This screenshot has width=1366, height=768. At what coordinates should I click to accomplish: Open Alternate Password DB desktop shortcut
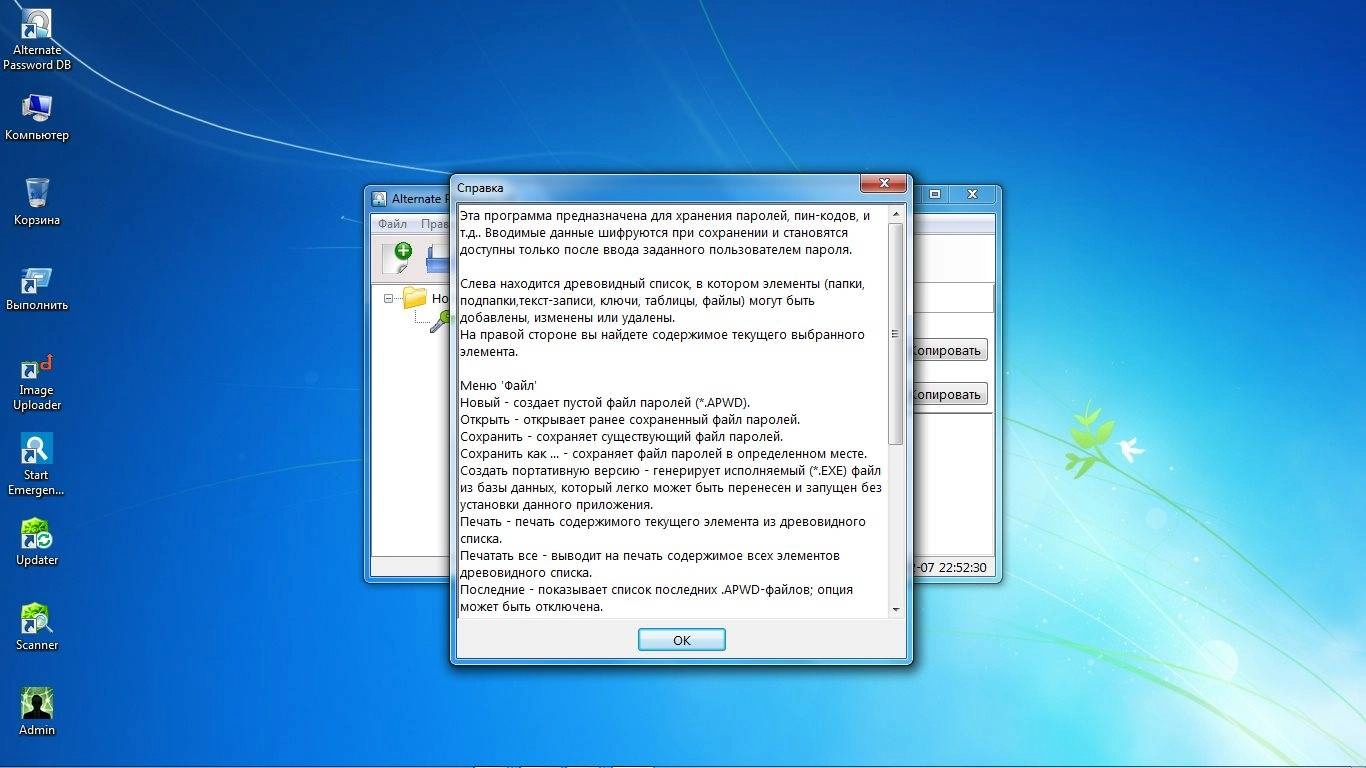click(37, 40)
